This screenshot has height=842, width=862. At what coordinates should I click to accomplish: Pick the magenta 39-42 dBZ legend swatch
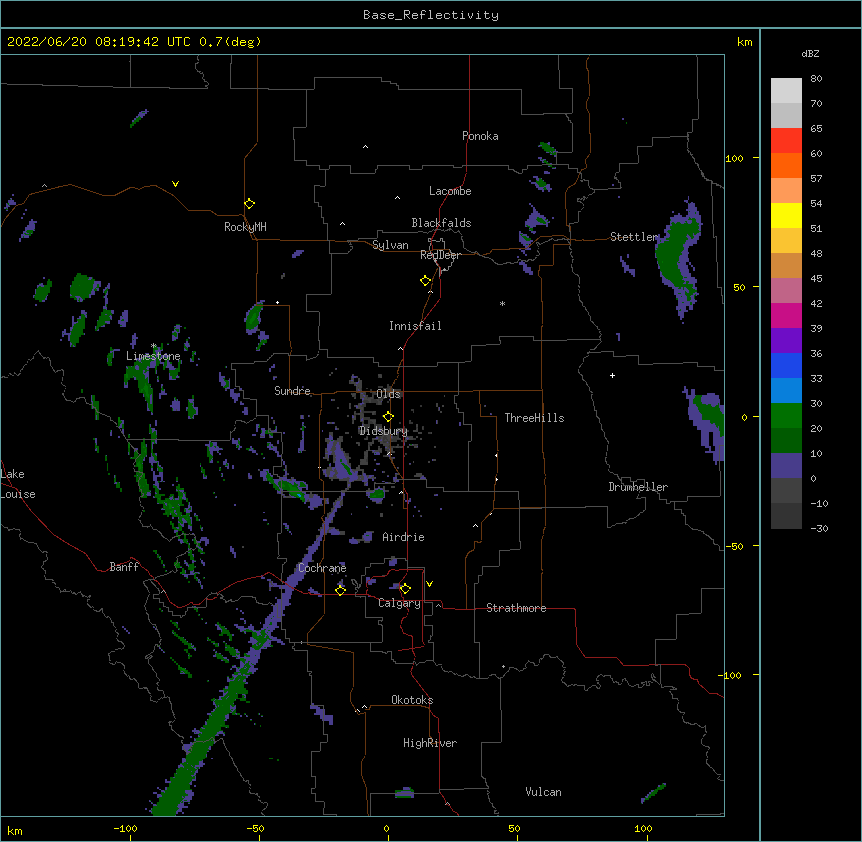(786, 315)
